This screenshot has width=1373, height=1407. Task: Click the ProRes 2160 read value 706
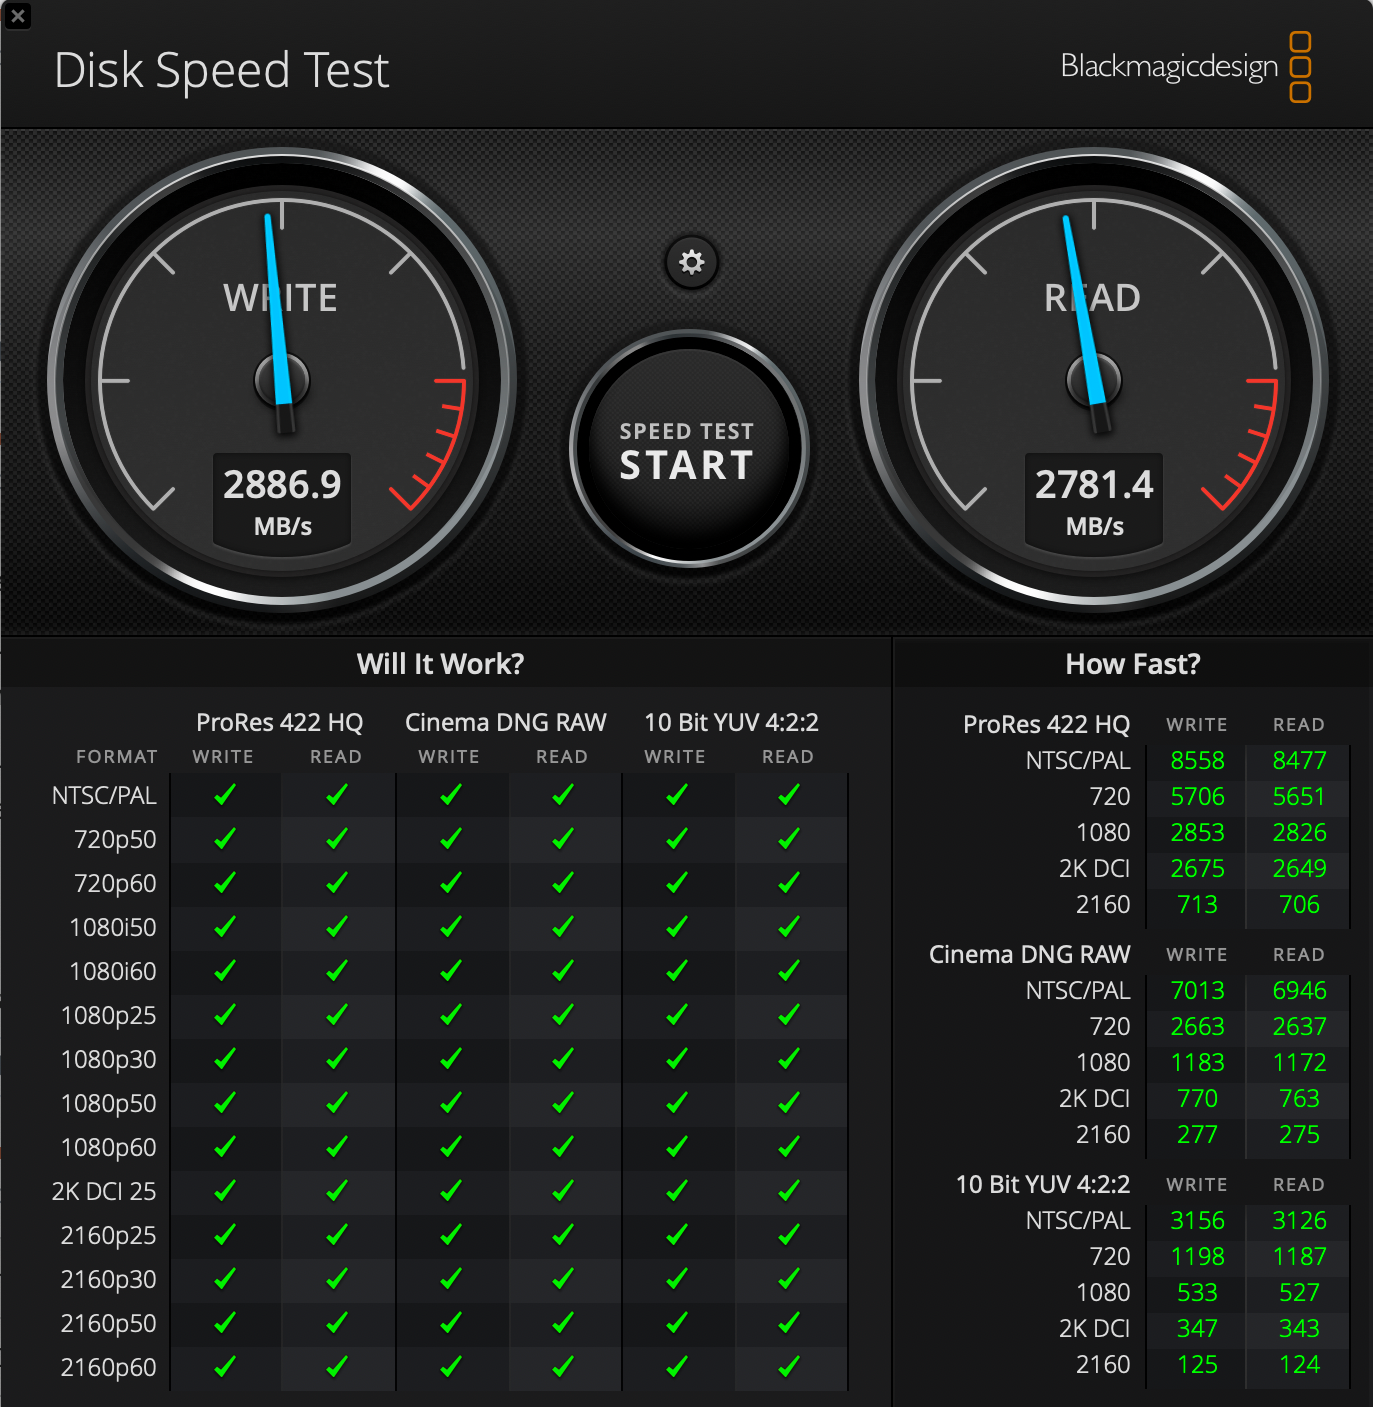click(x=1299, y=905)
